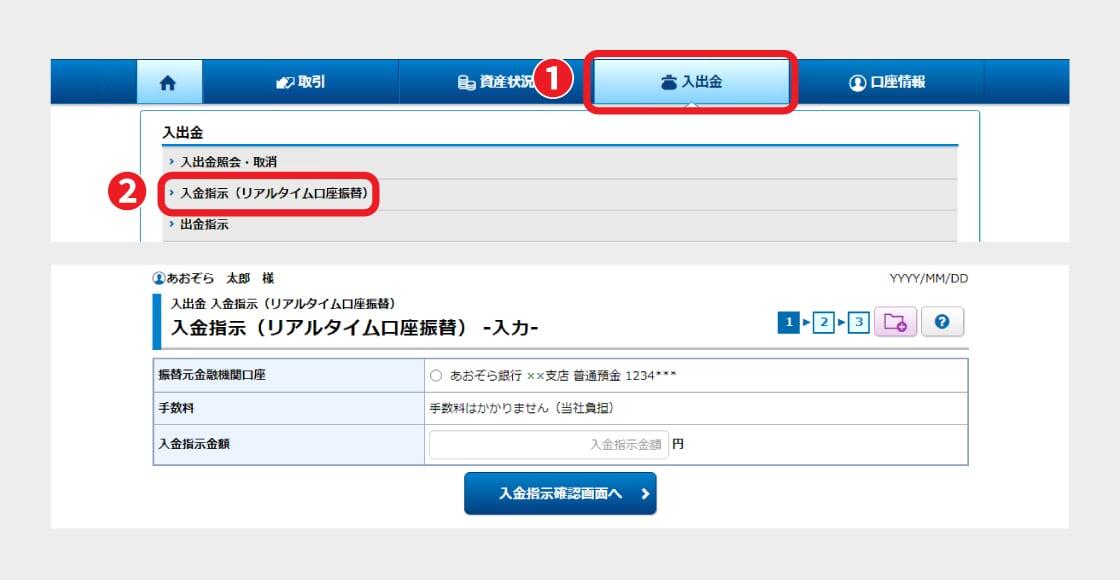Choose 入金指示（リアルタイム口座振替） from the 入出金 menu

pyautogui.click(x=273, y=193)
